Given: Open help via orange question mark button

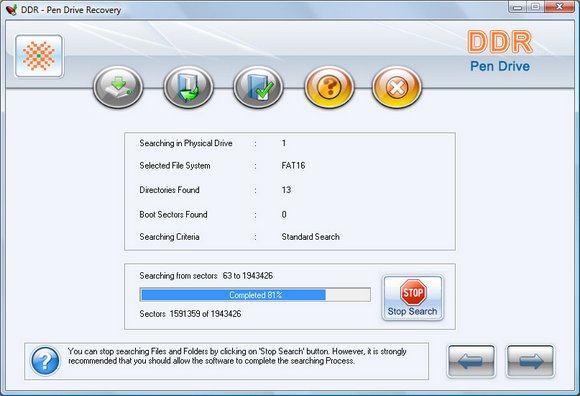Looking at the screenshot, I should (x=329, y=87).
